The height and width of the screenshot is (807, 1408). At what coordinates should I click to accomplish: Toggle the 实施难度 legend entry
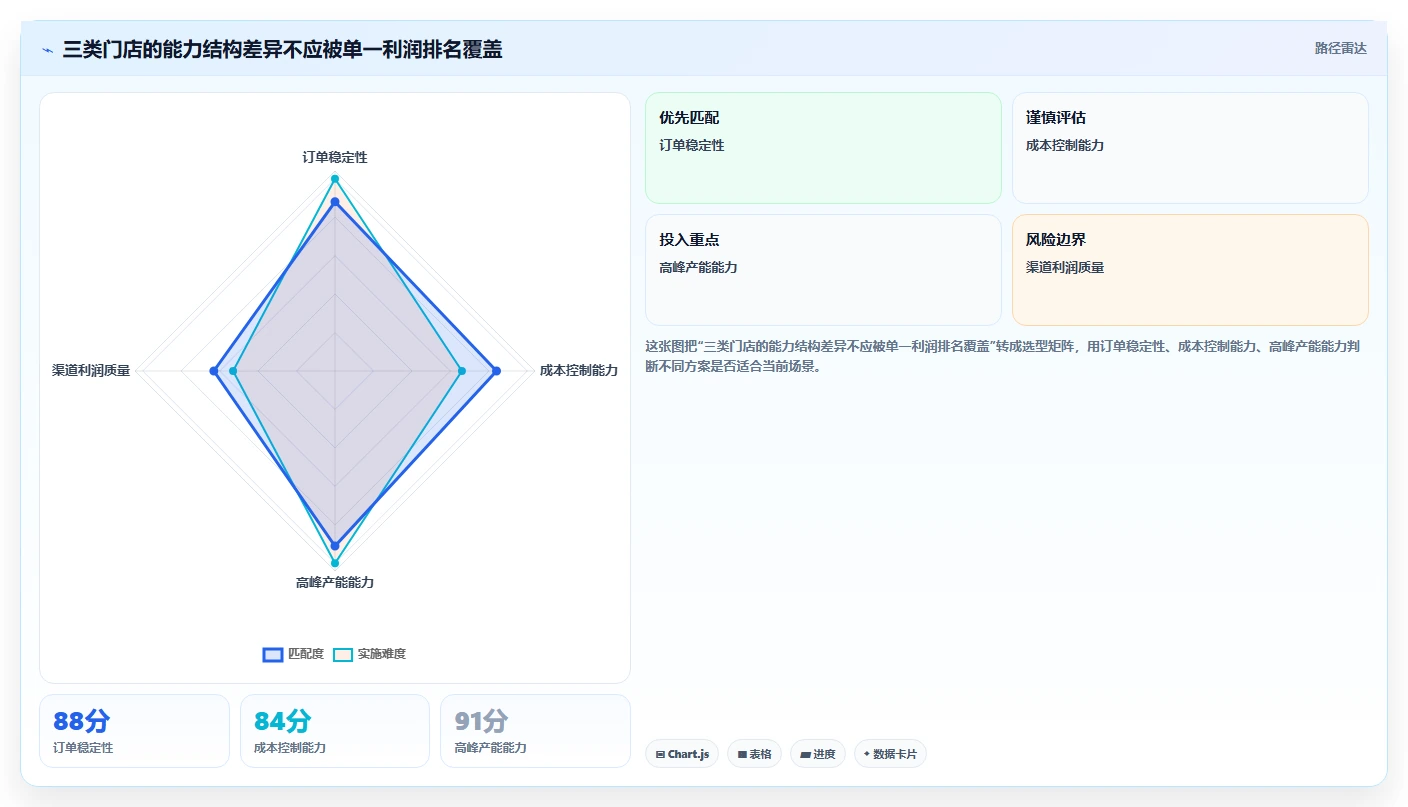(369, 654)
